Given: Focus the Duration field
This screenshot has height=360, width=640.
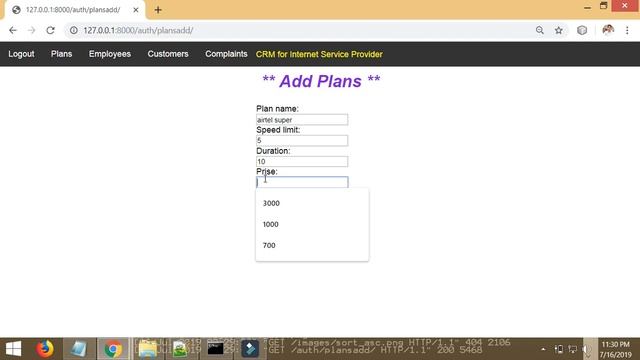Looking at the screenshot, I should 302,161.
